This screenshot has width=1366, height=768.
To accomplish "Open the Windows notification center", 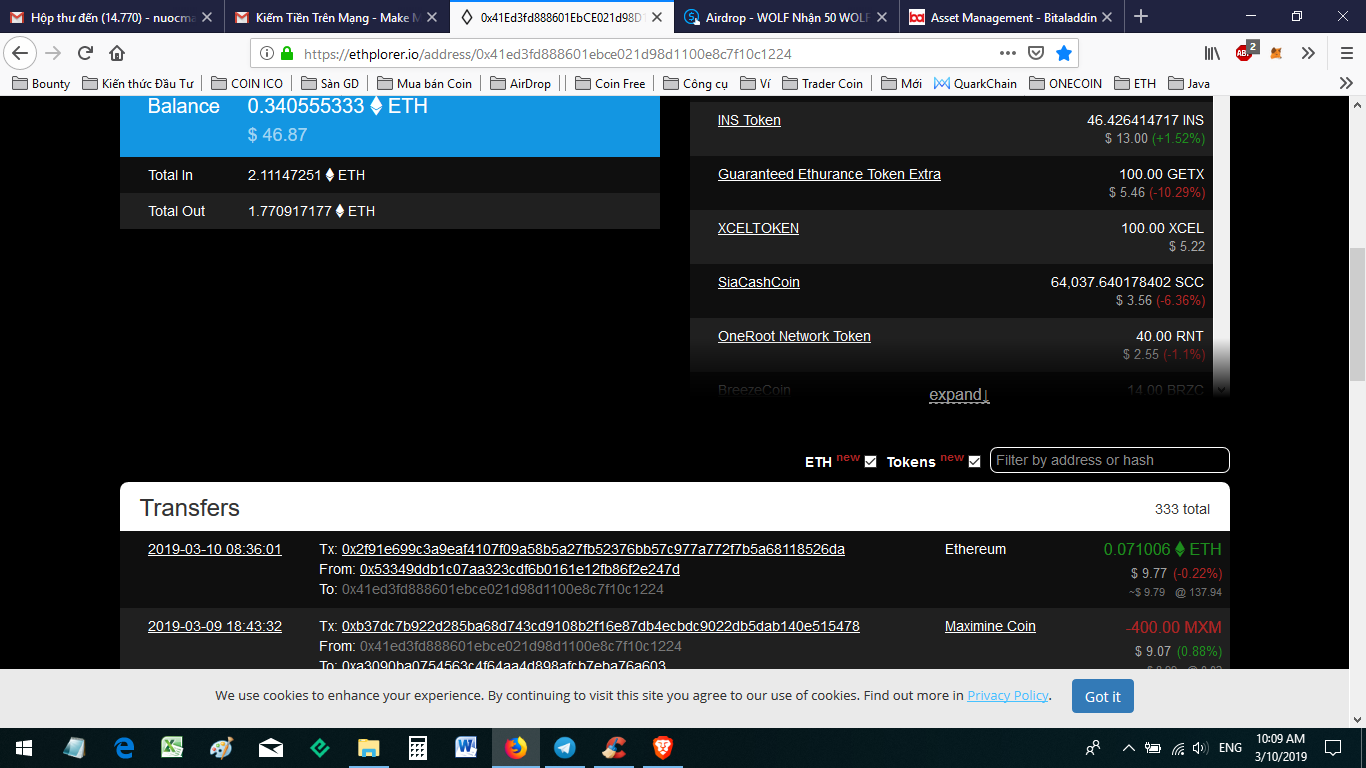I will [1333, 748].
